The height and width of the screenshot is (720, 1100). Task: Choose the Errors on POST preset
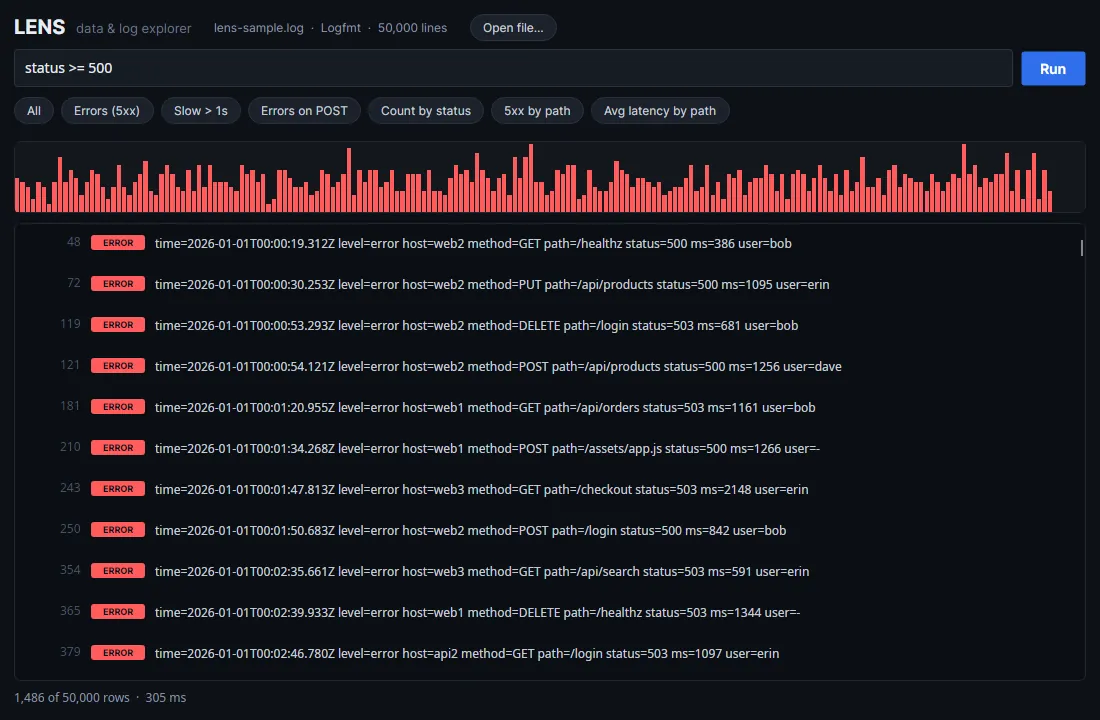[304, 111]
